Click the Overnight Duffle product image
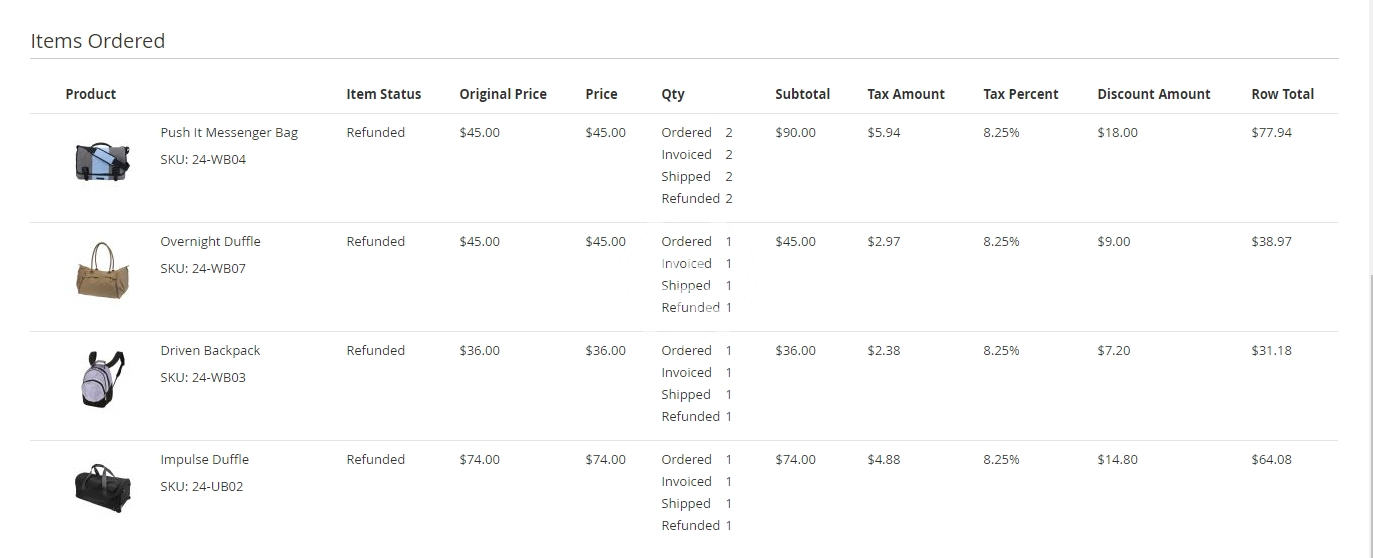The height and width of the screenshot is (558, 1373). point(103,269)
